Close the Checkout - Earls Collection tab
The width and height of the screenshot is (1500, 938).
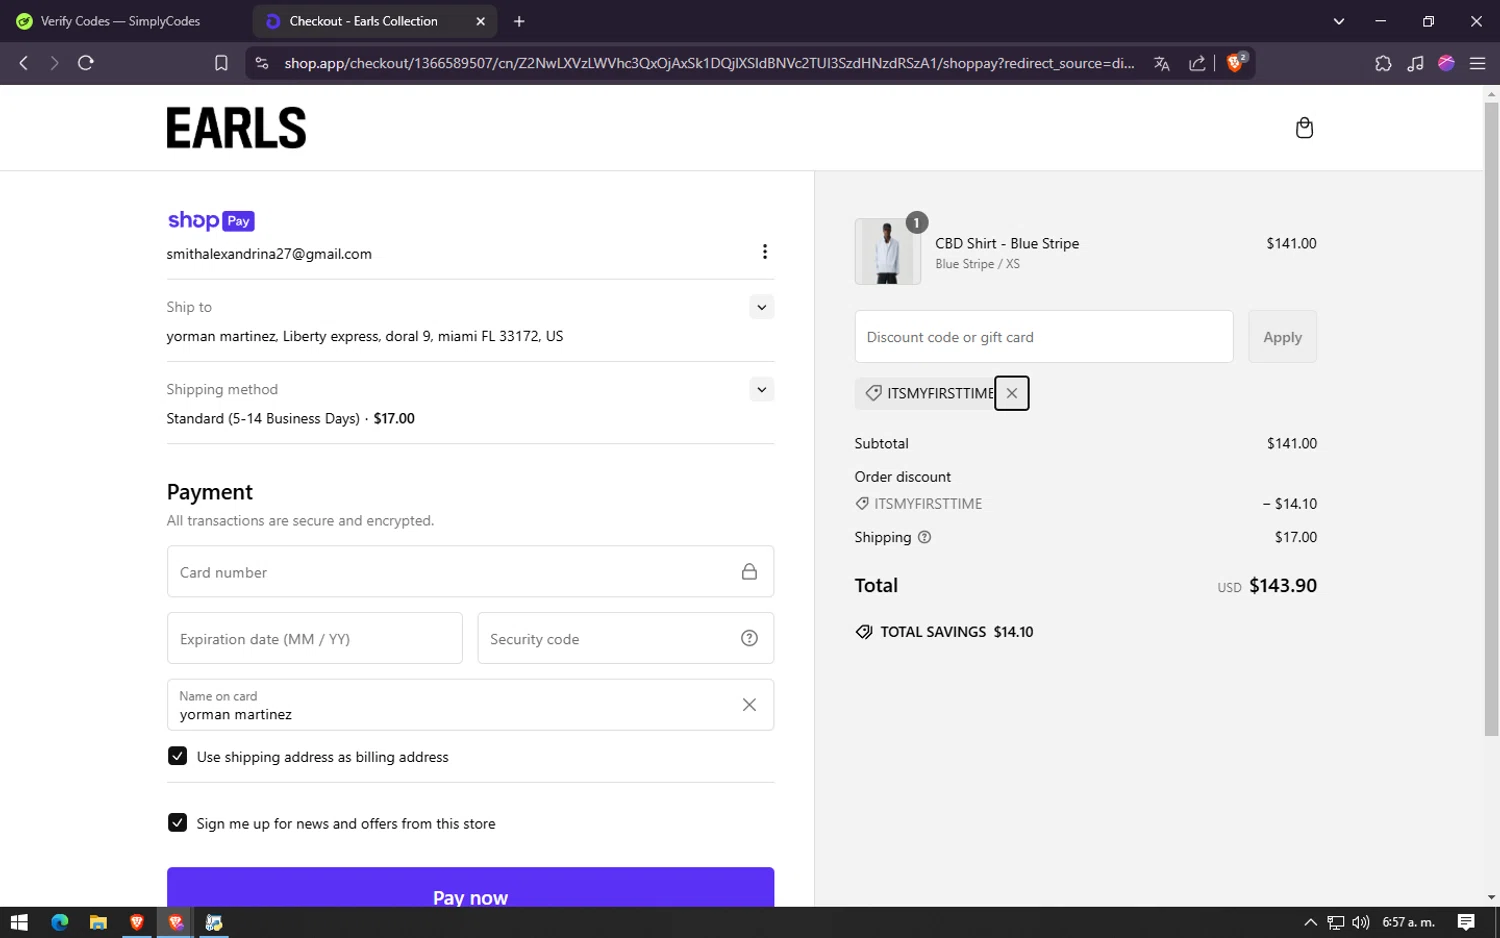[480, 21]
